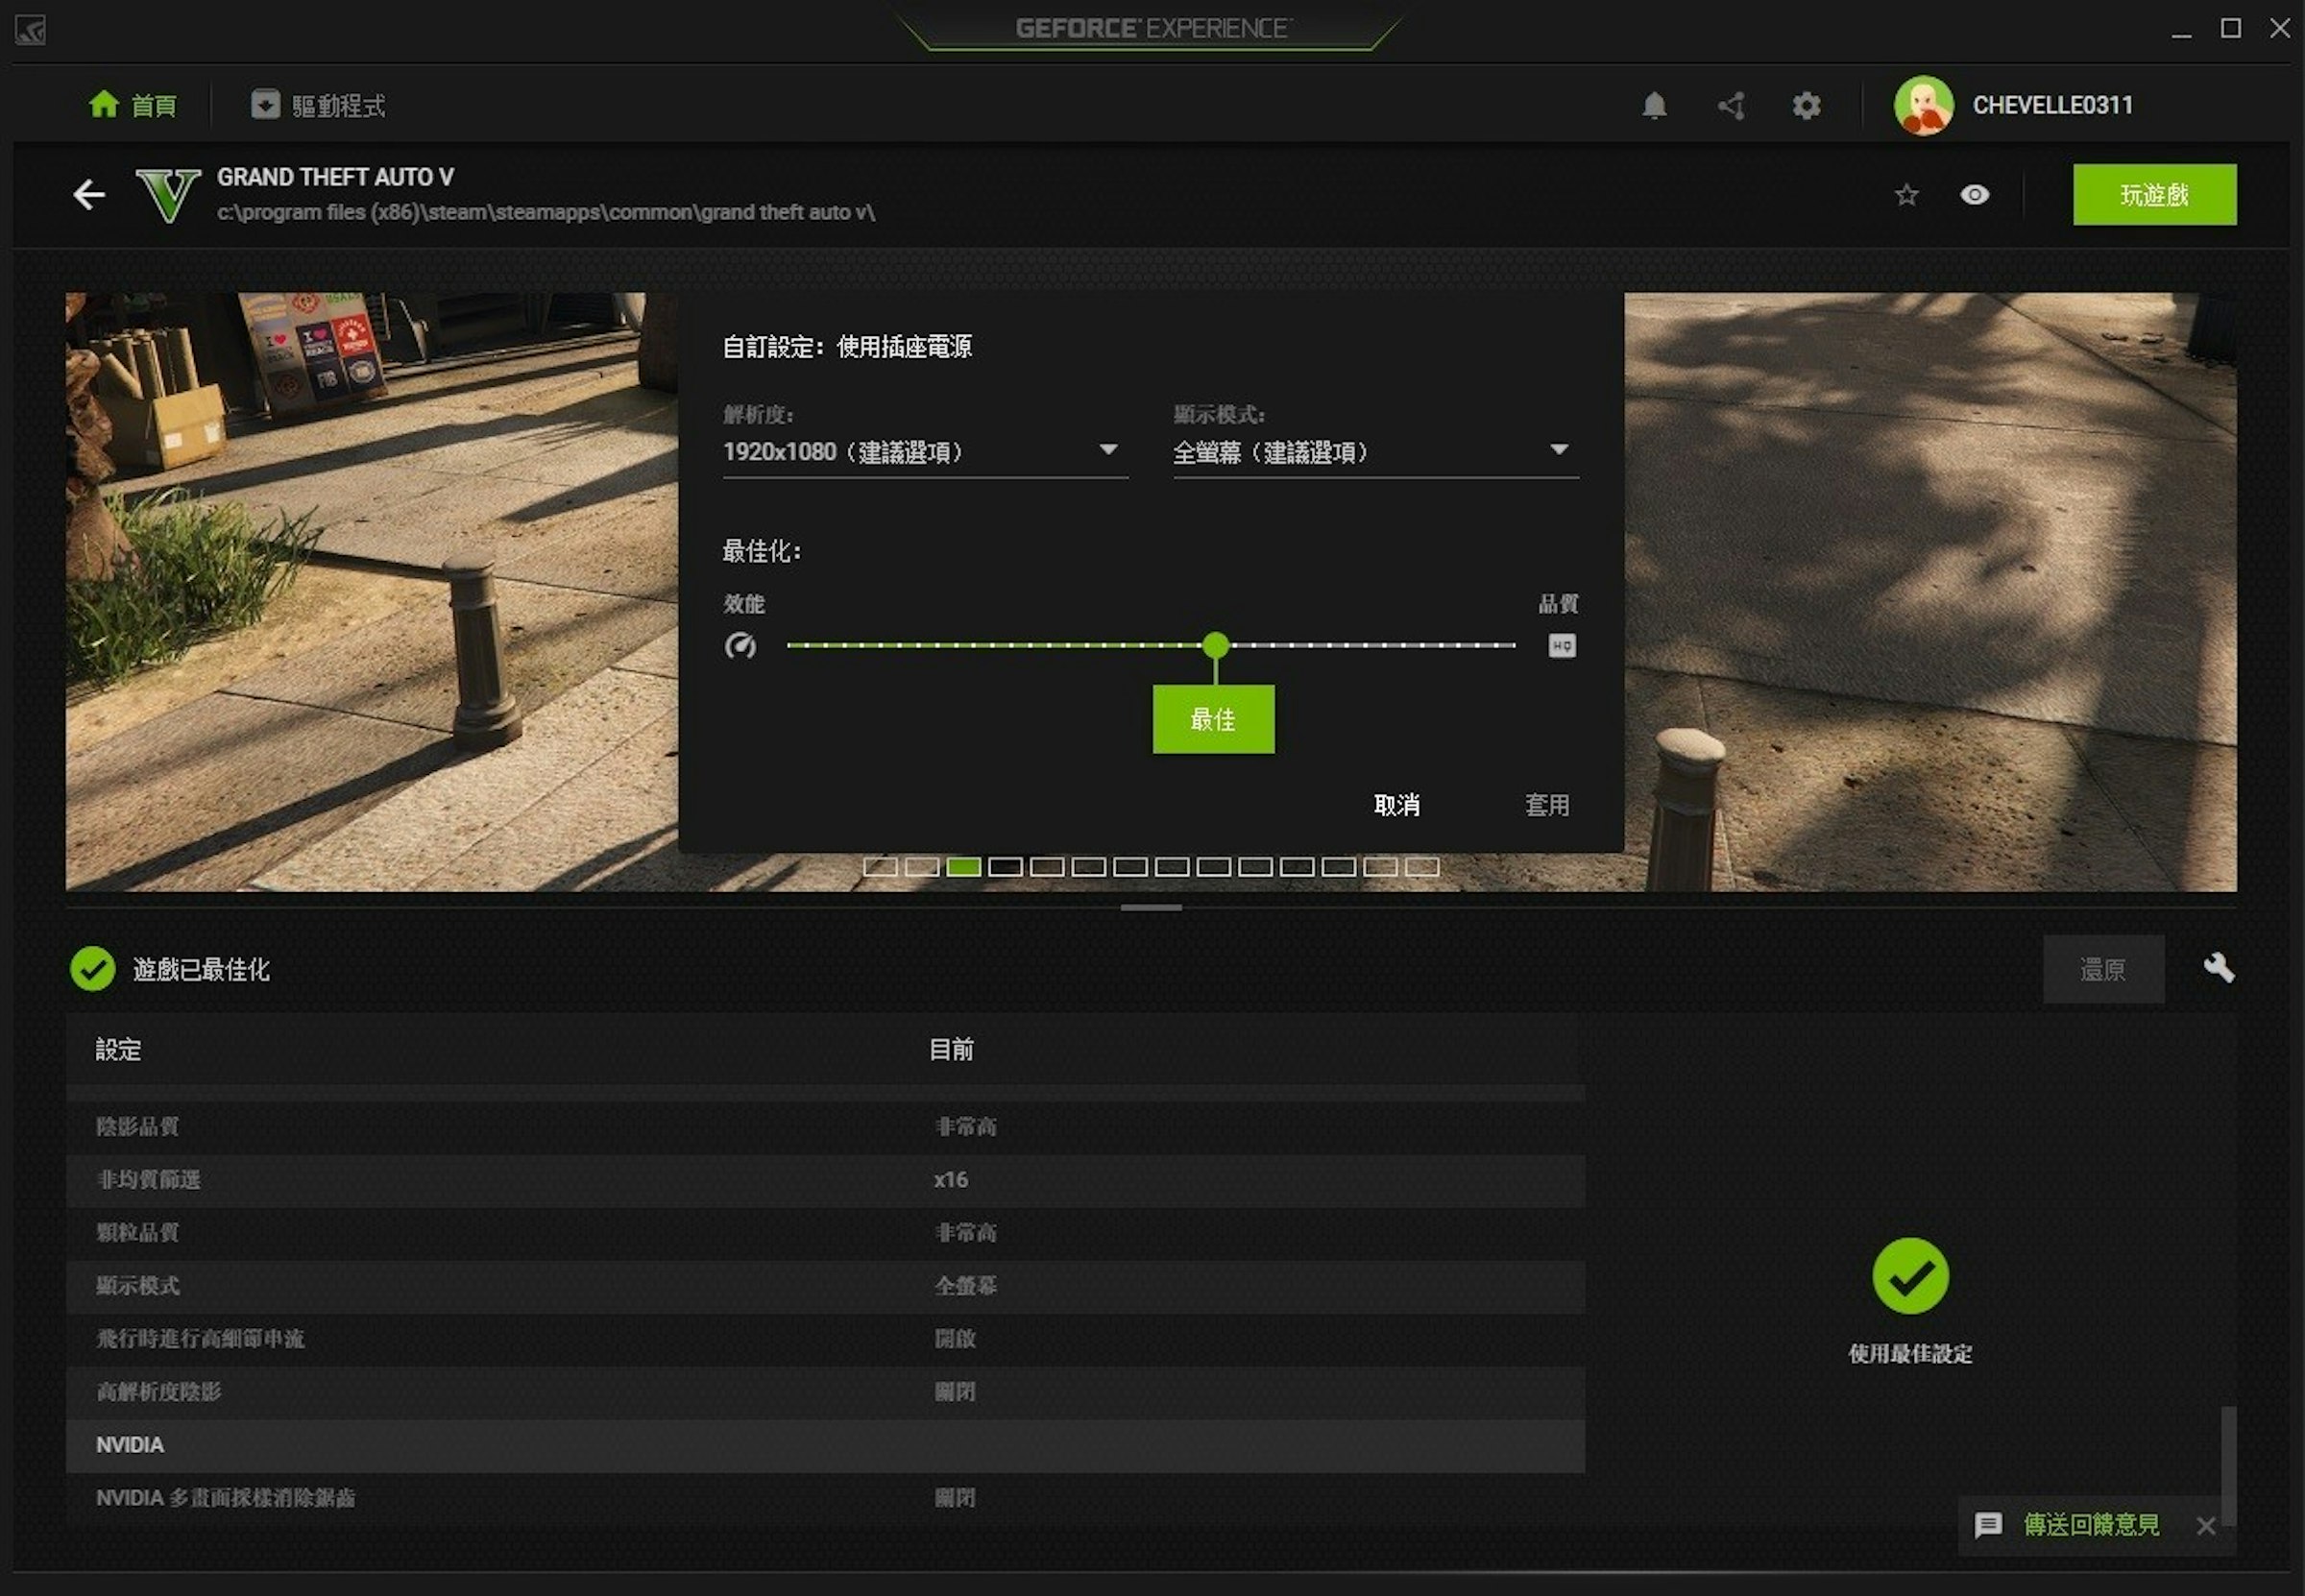Maximize the GeForce Experience window
Image resolution: width=2305 pixels, height=1596 pixels.
tap(2230, 28)
